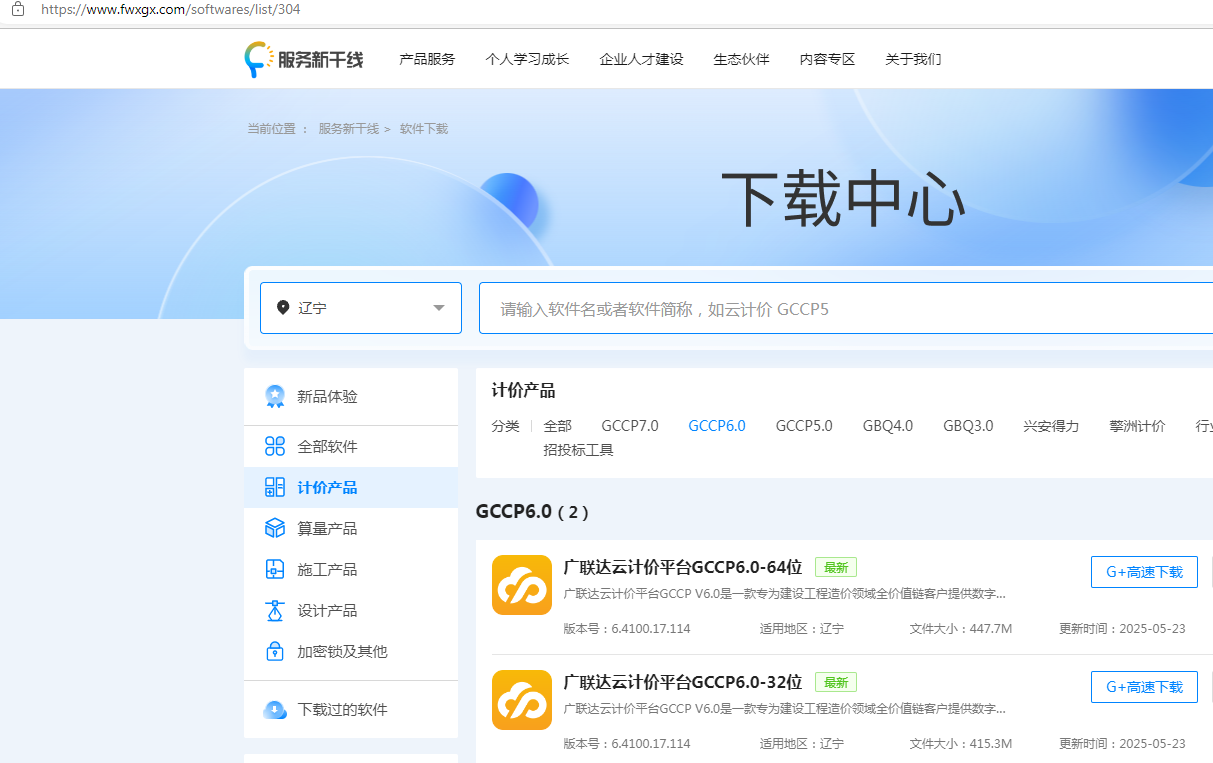Image resolution: width=1213 pixels, height=763 pixels.
Task: Click the 文件大小:415.3M text
Action: click(x=961, y=744)
